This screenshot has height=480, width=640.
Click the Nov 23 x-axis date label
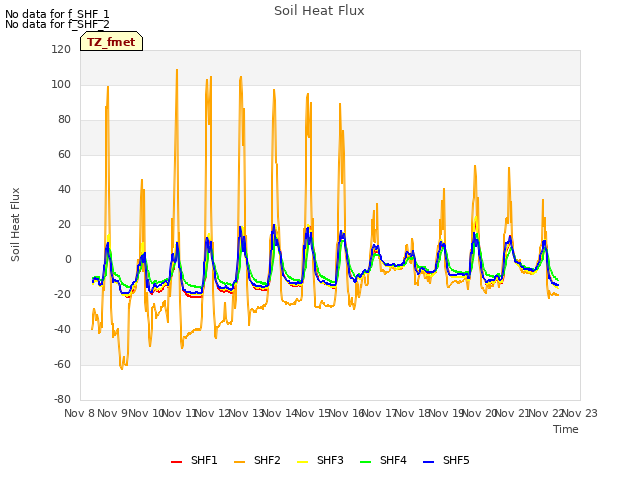click(x=580, y=413)
